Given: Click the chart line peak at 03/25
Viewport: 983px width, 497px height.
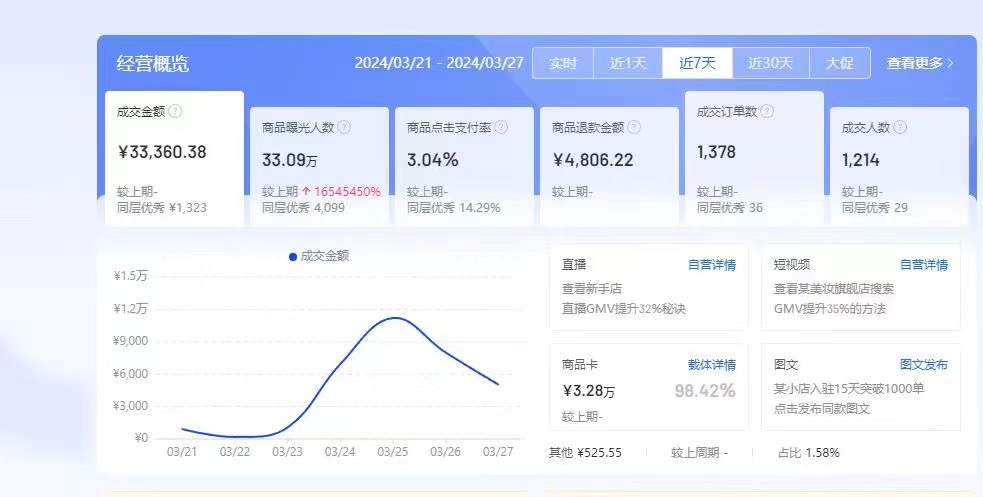Looking at the screenshot, I should point(394,318).
